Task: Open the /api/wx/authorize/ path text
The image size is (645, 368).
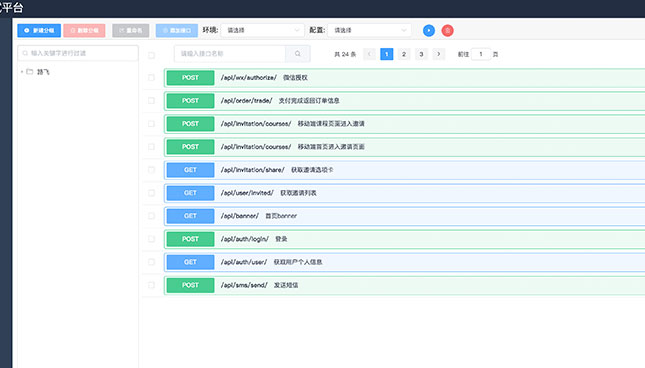Action: pos(248,78)
